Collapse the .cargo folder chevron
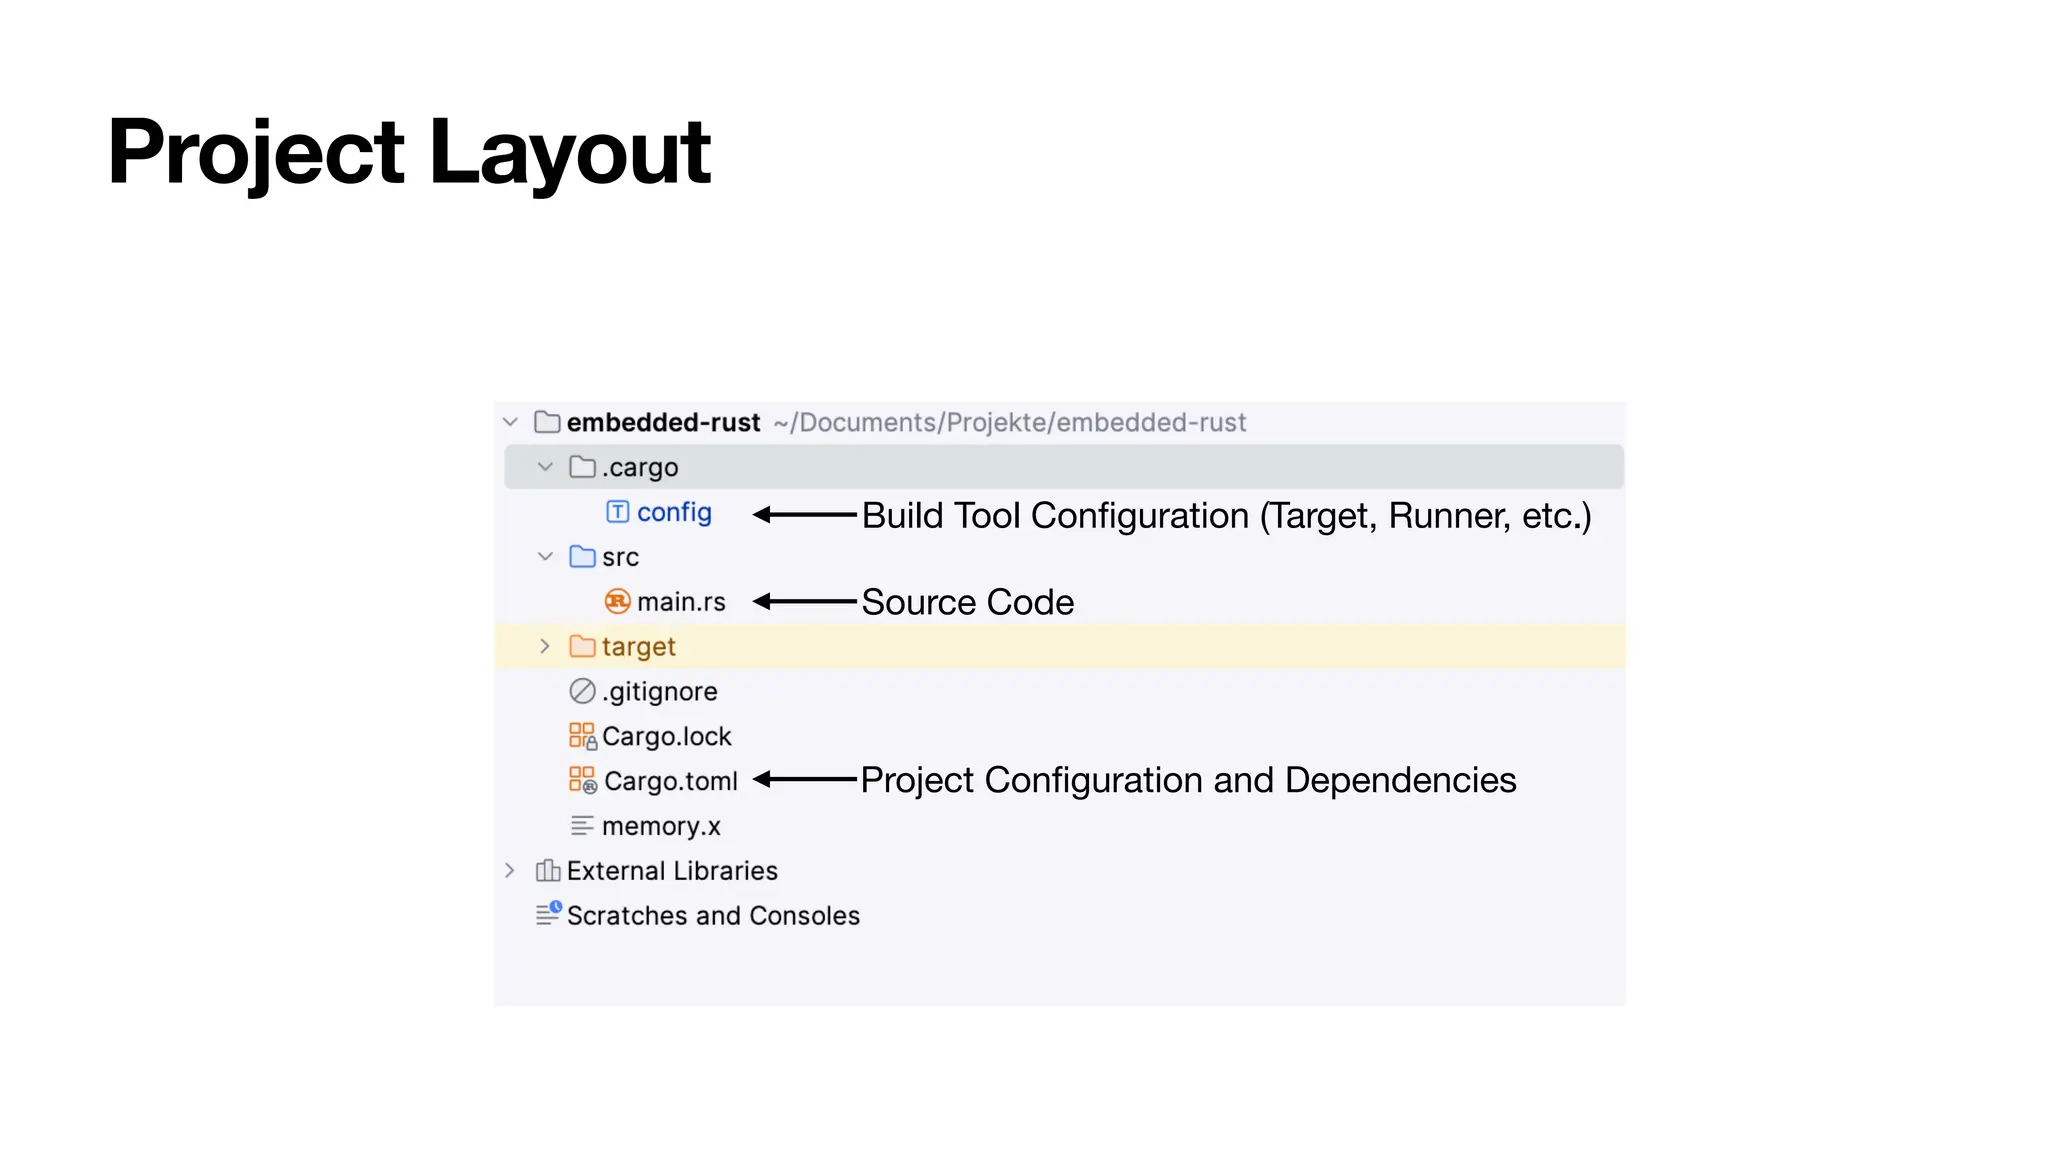 pos(545,467)
